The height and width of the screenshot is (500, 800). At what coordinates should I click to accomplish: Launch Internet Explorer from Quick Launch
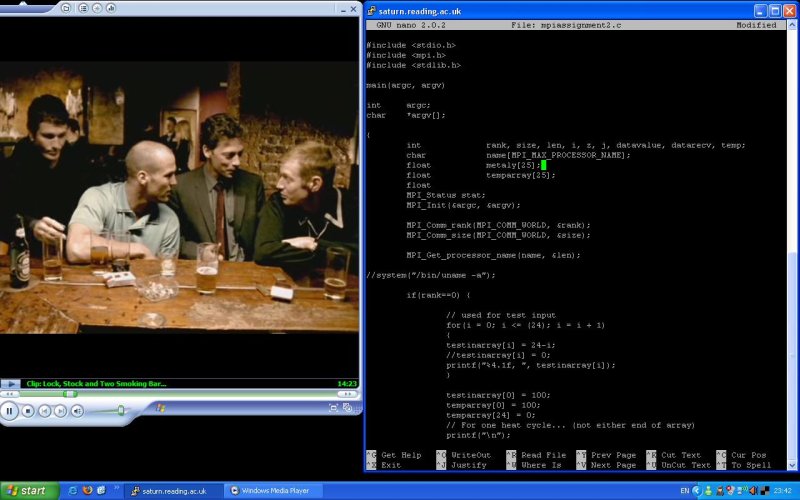pyautogui.click(x=72, y=490)
